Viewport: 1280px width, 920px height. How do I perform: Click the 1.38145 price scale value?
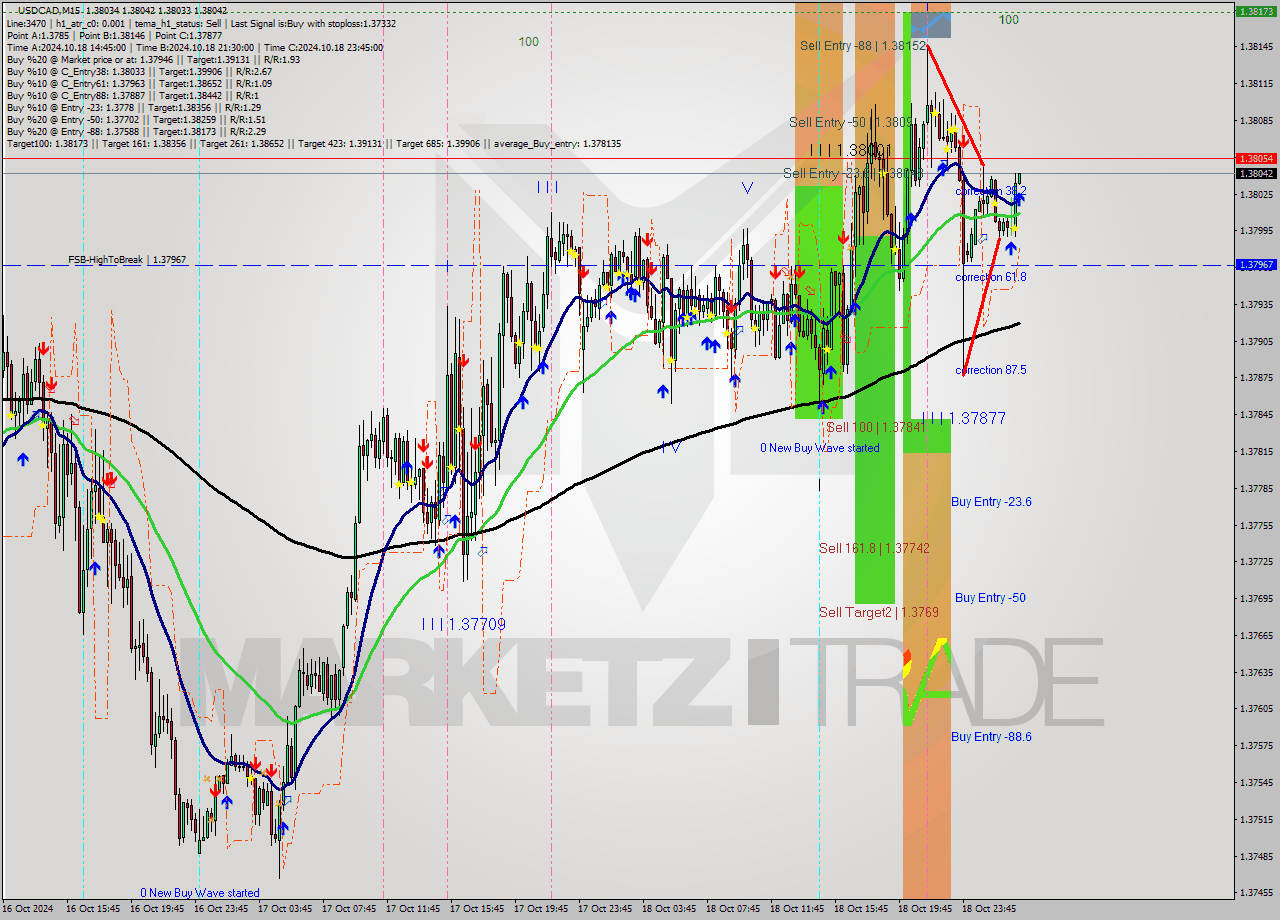[x=1256, y=47]
